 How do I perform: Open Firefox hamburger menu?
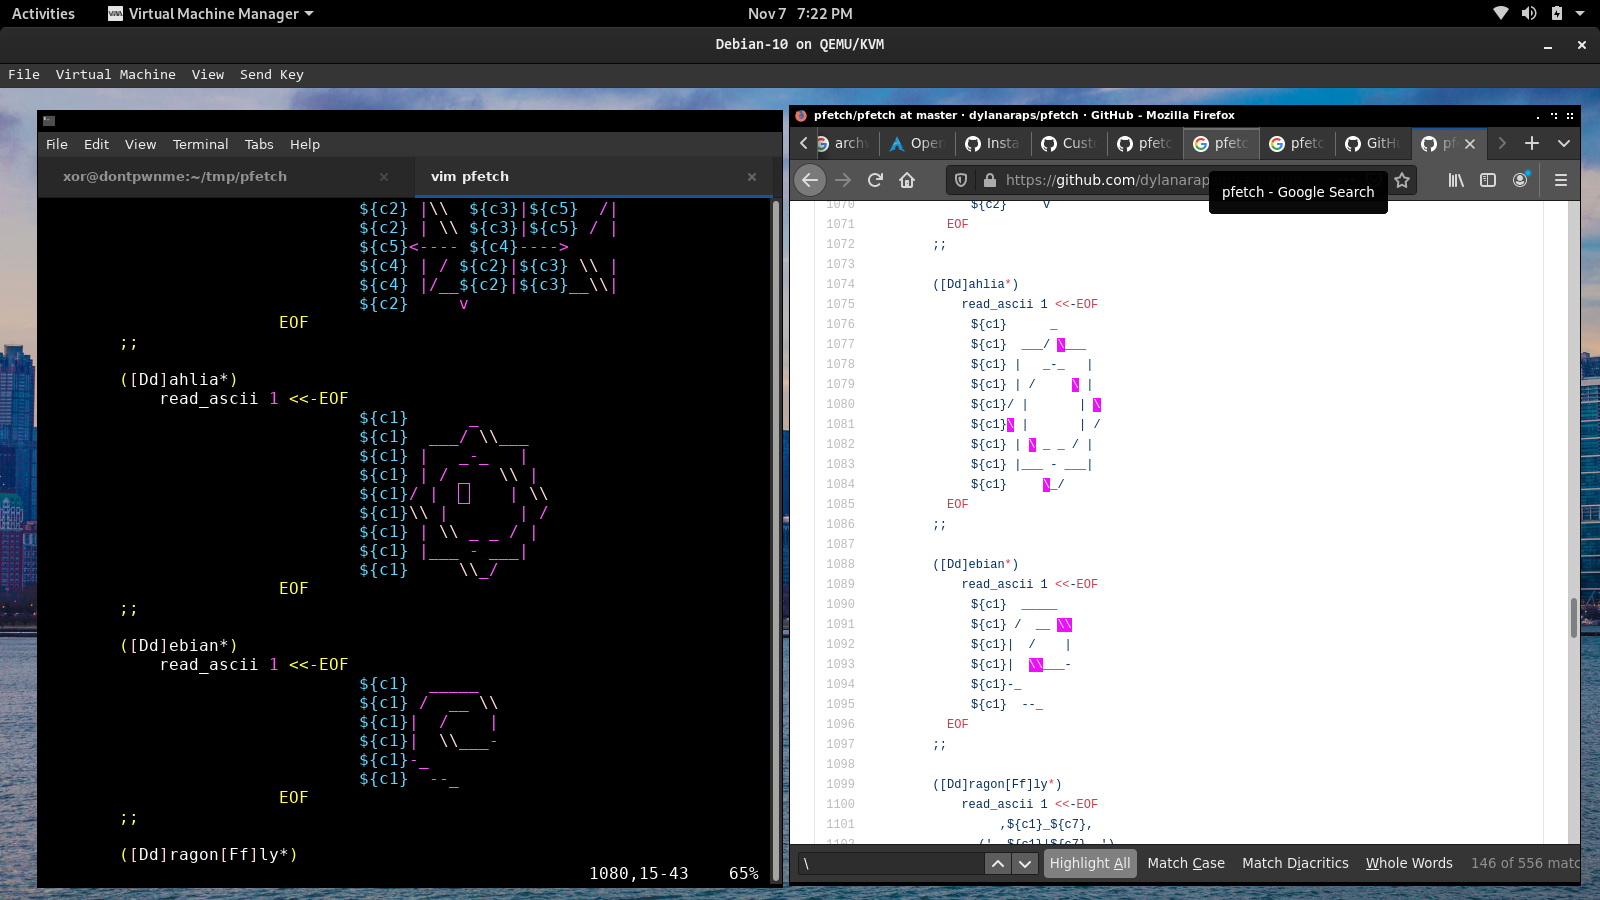pos(1560,180)
